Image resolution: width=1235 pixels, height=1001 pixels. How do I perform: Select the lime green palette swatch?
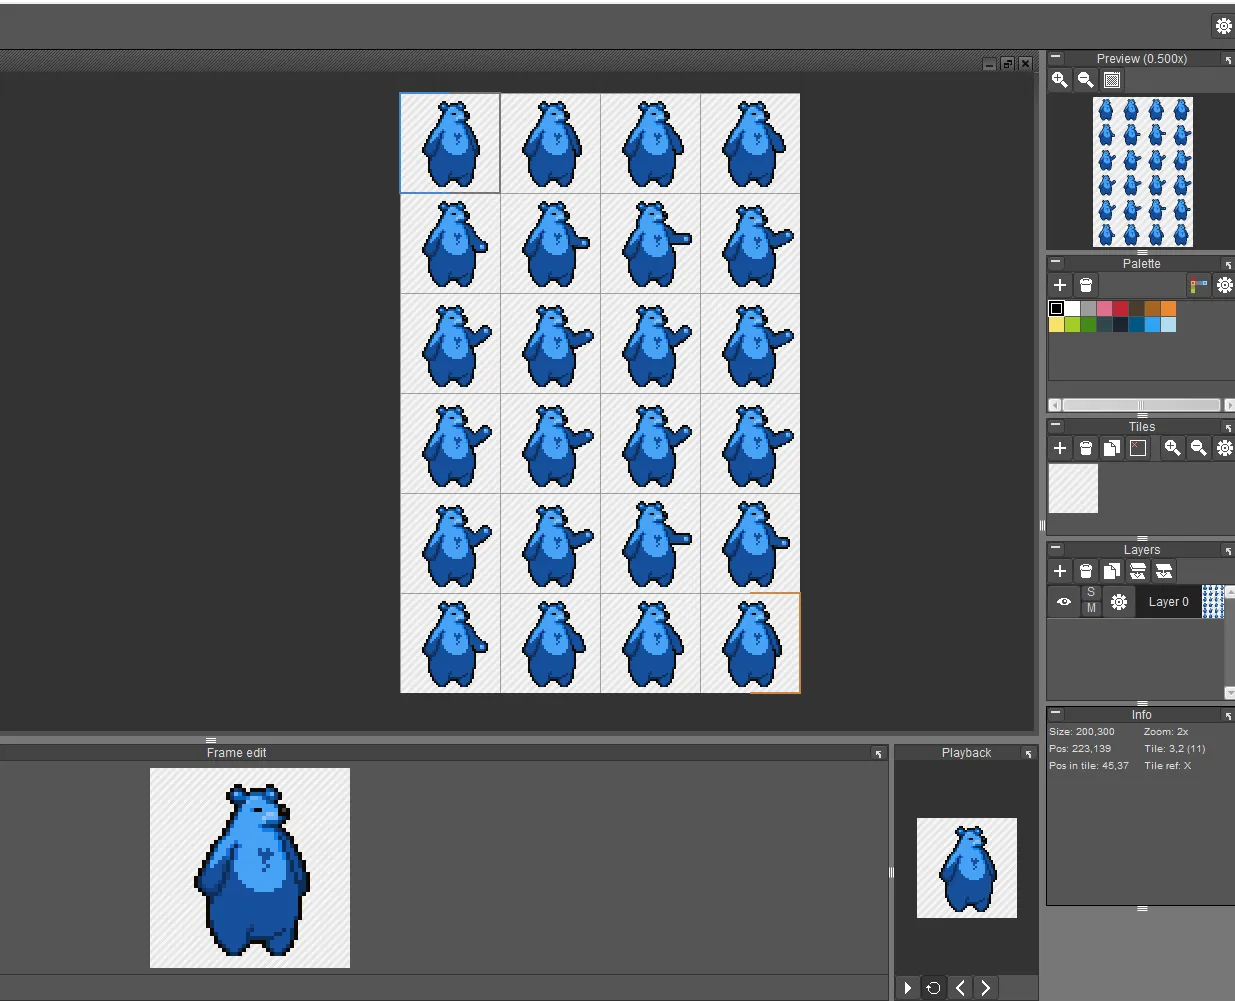pyautogui.click(x=1072, y=324)
